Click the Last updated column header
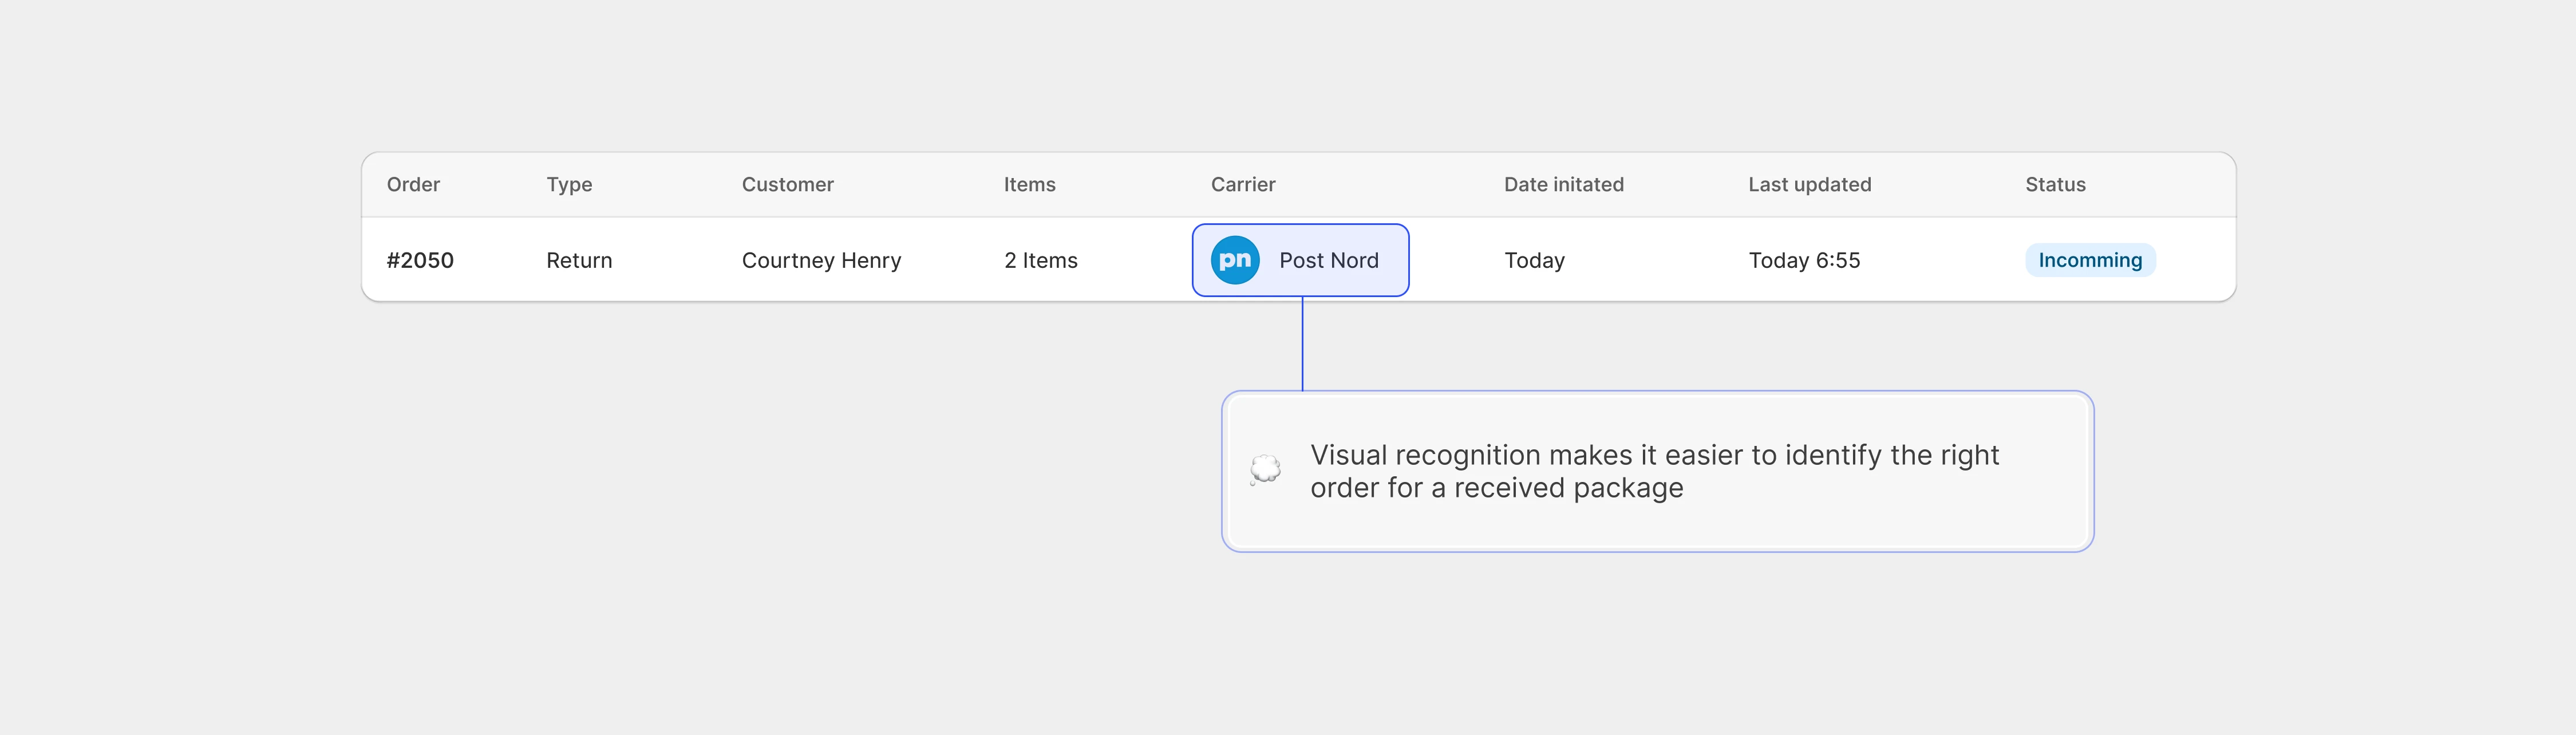2576x735 pixels. pyautogui.click(x=1809, y=185)
